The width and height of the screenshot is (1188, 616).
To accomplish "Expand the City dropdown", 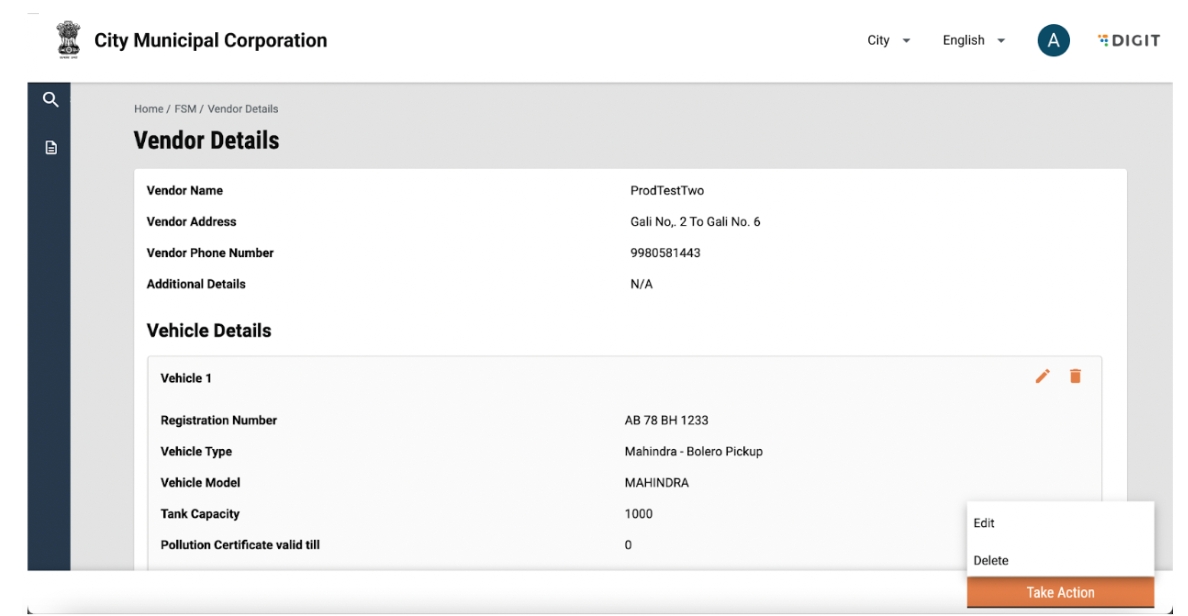I will pos(888,41).
